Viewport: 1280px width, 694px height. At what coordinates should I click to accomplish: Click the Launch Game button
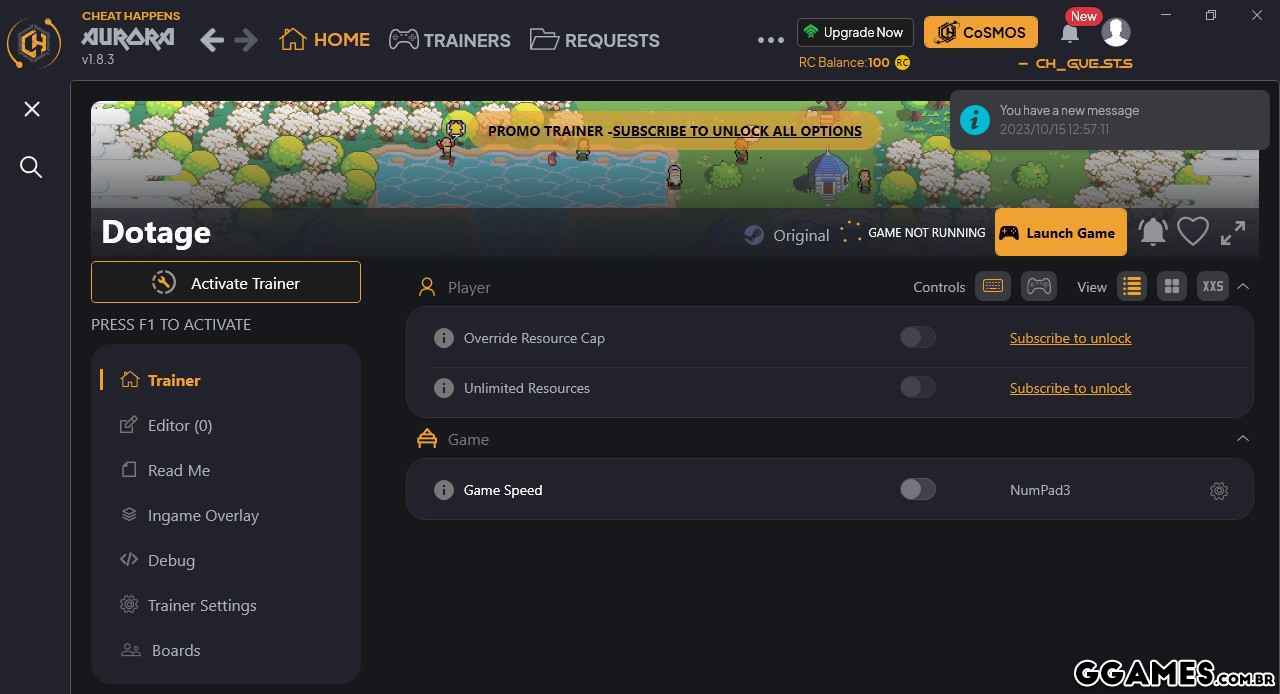coord(1060,233)
